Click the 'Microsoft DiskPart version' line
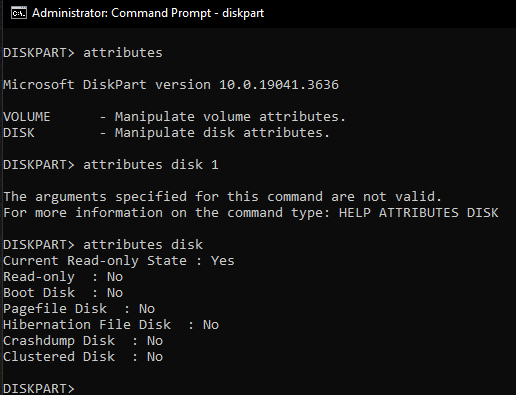 coord(171,85)
